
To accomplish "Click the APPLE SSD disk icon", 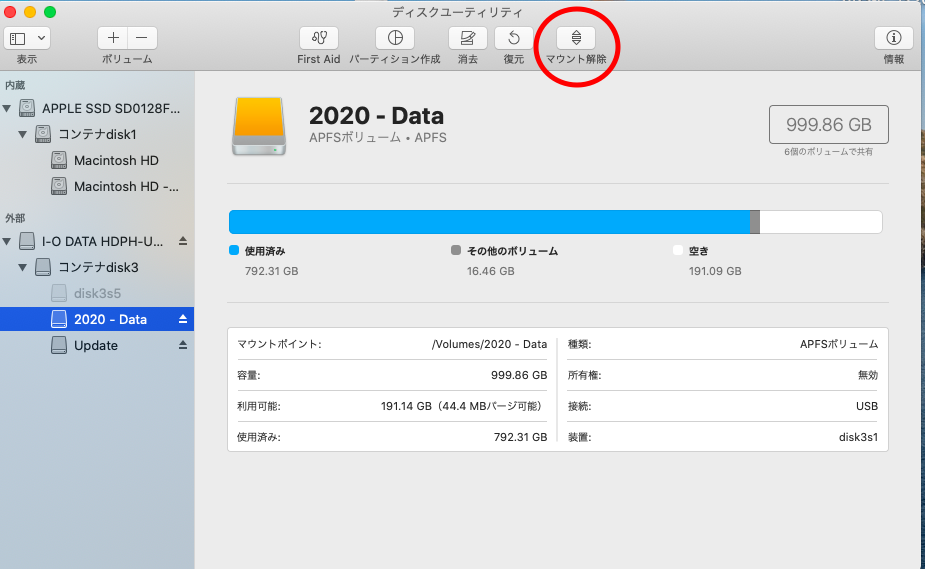I will pyautogui.click(x=27, y=108).
